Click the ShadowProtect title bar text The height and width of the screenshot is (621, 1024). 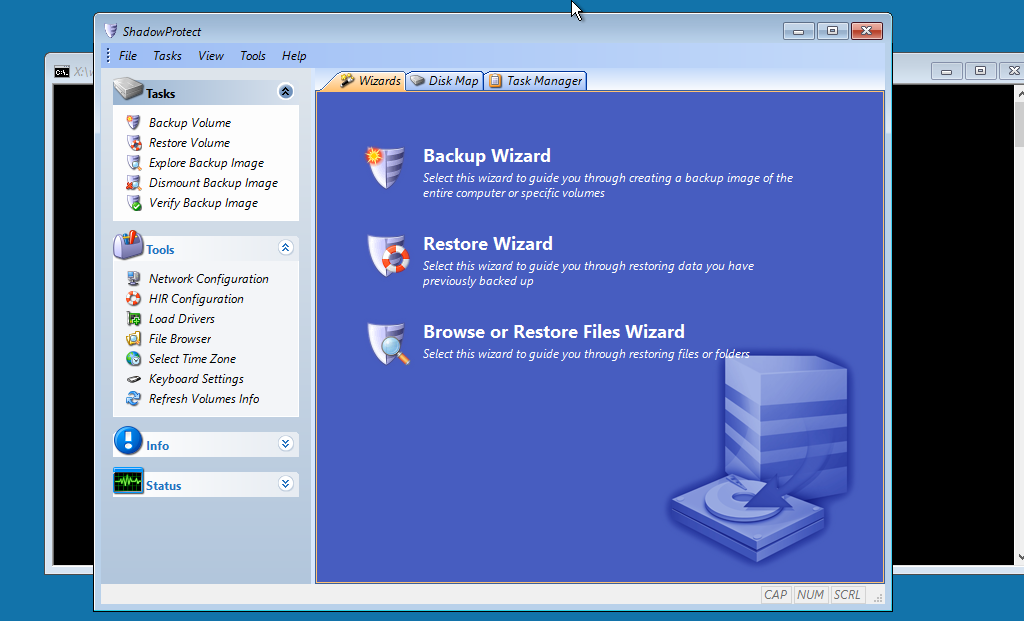coord(161,31)
